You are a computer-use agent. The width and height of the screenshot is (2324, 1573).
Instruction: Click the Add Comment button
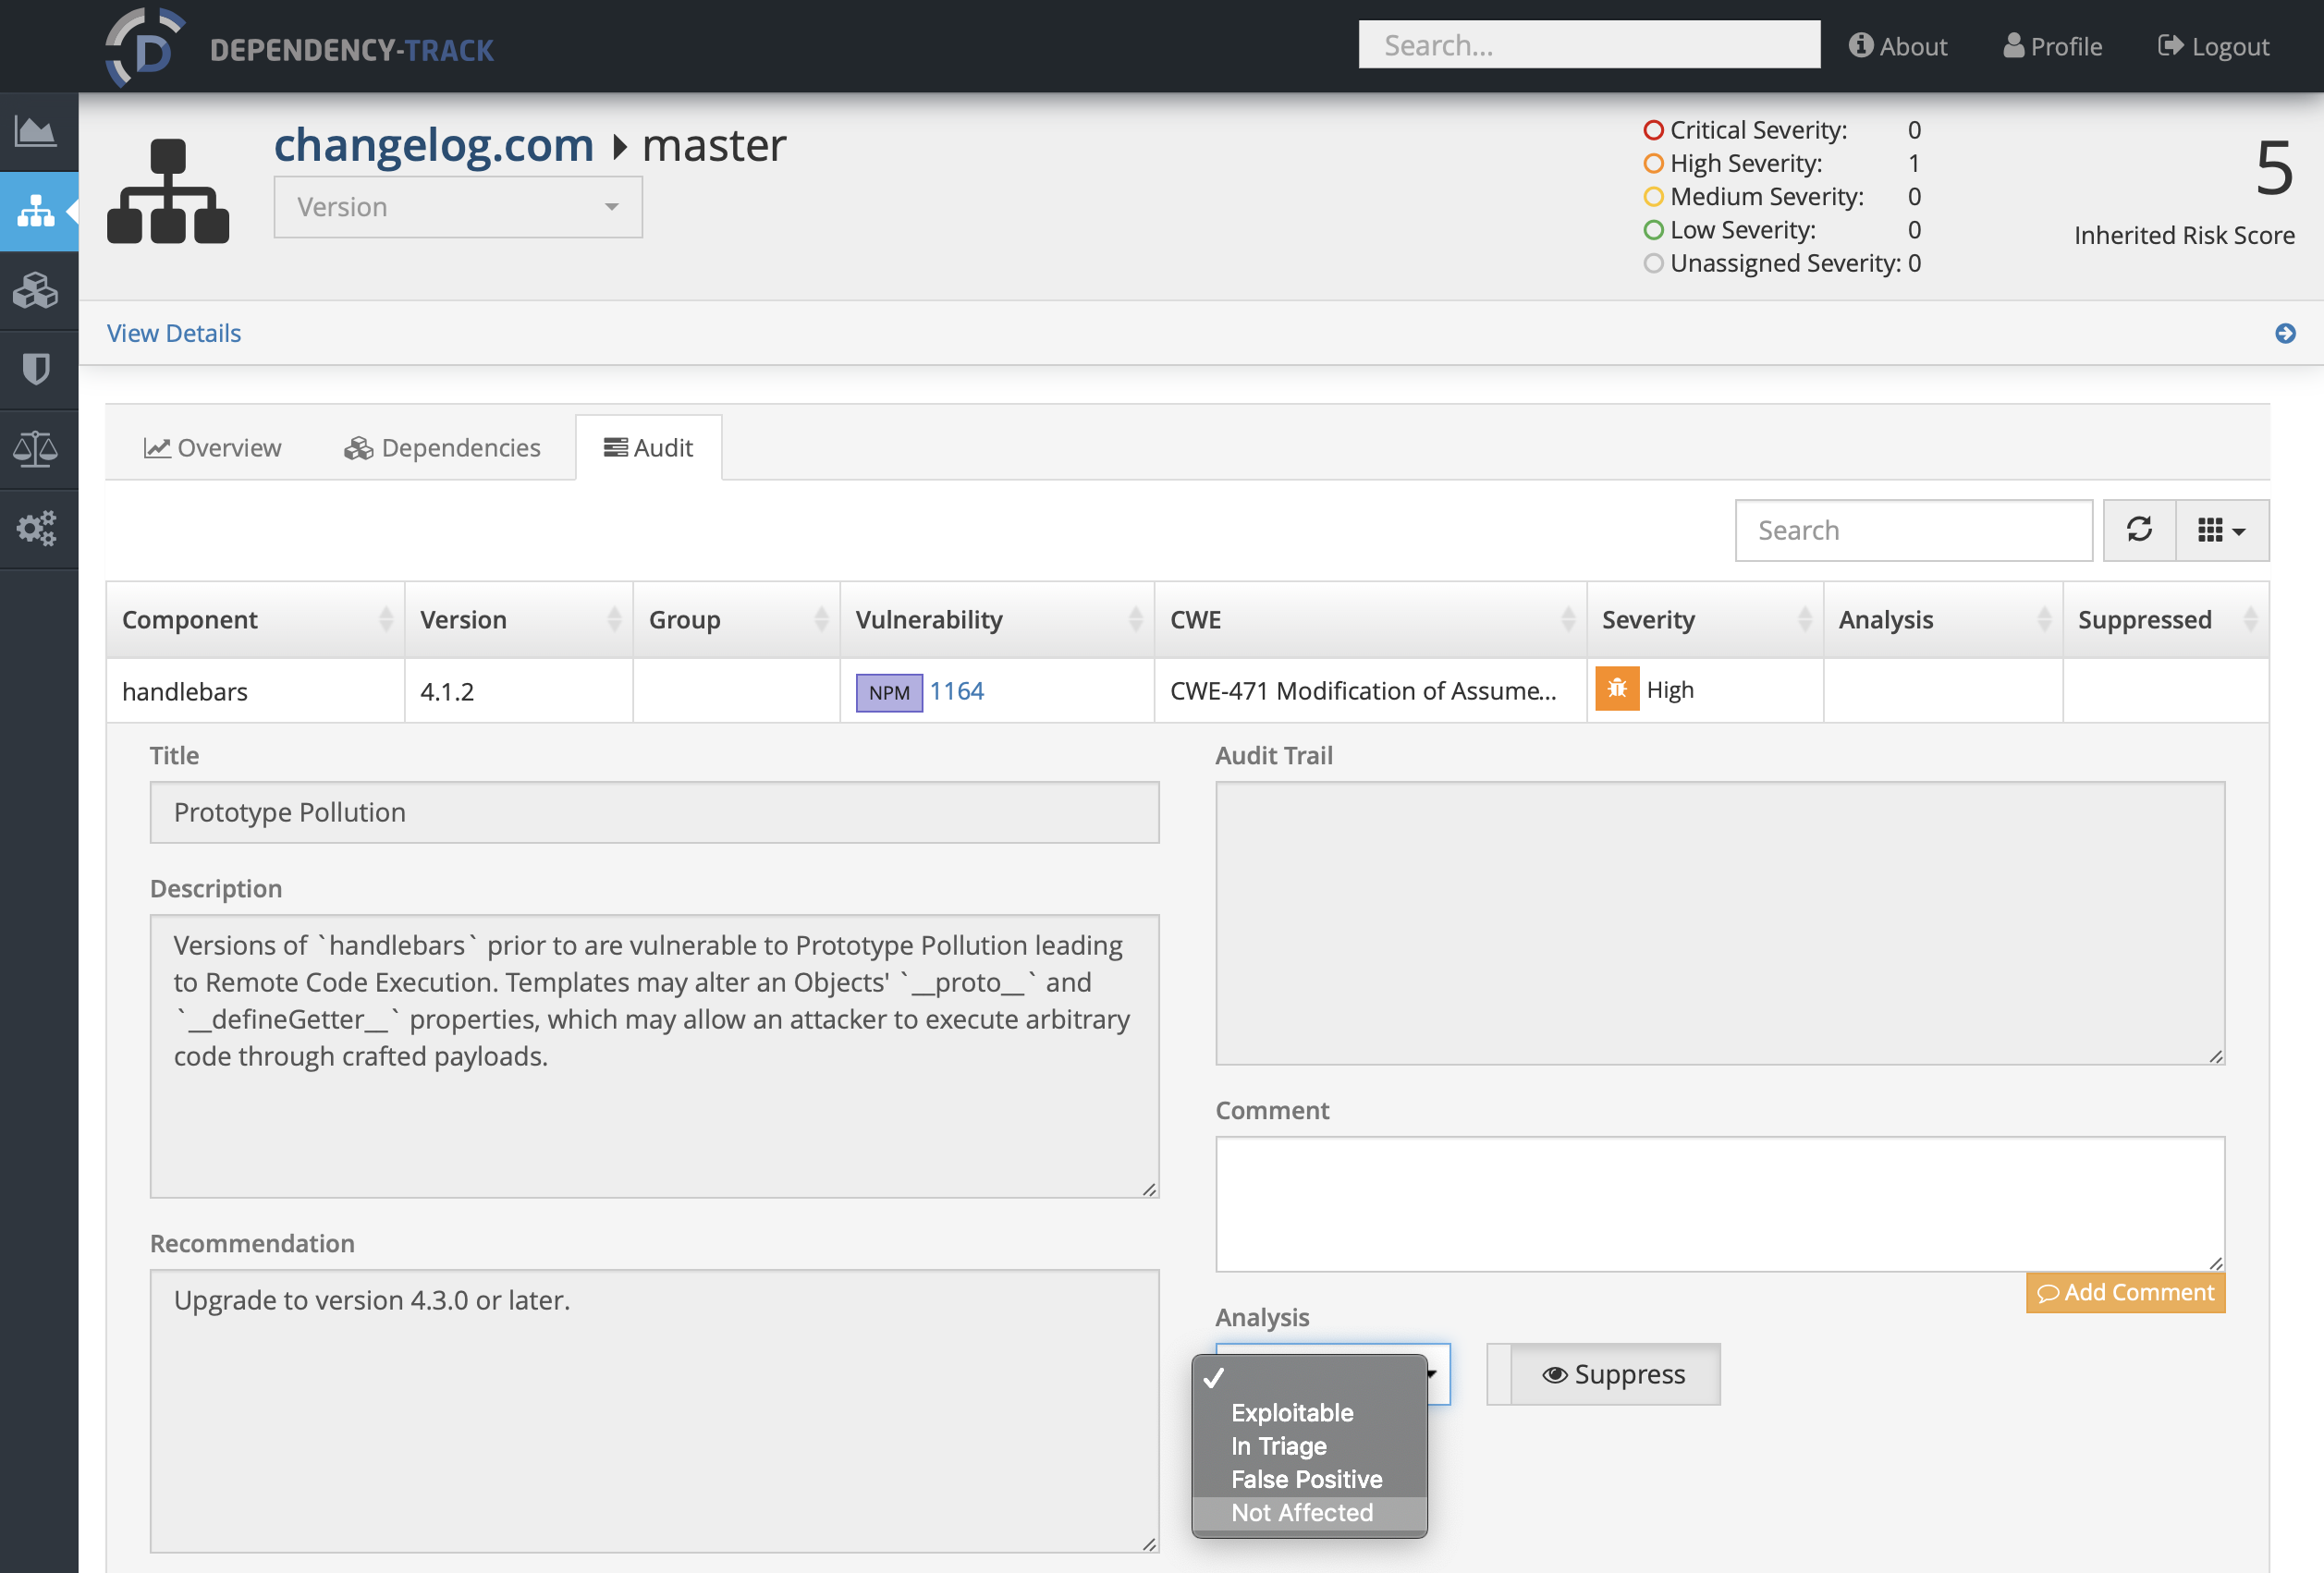coord(2125,1290)
